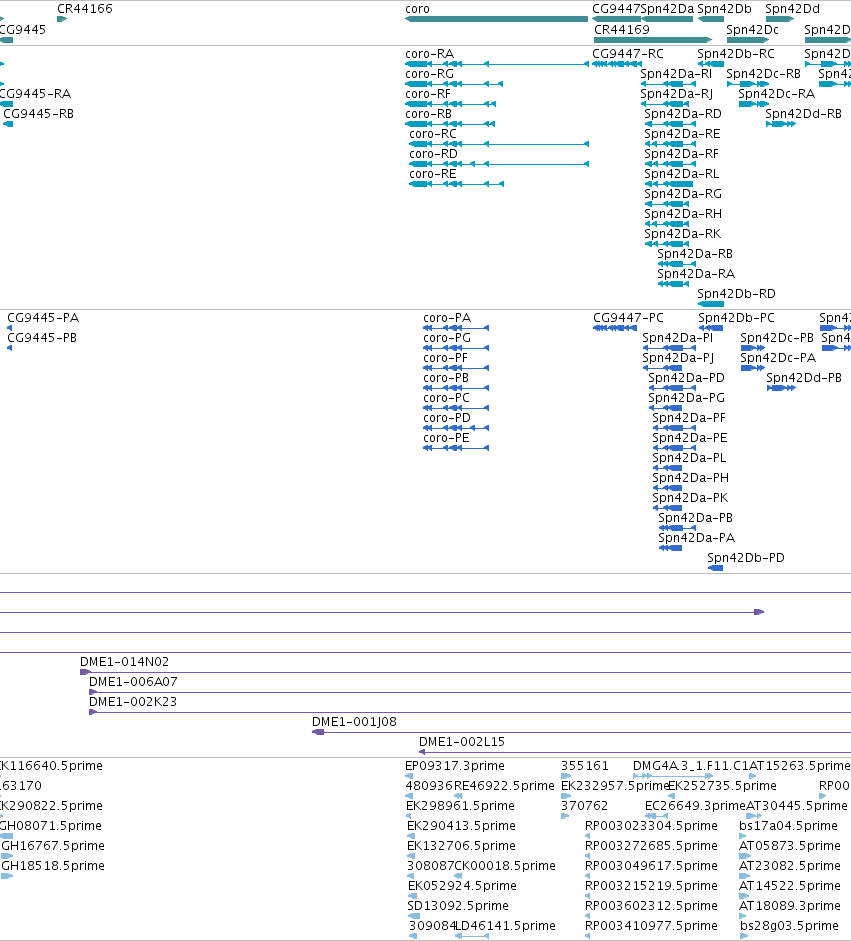Screen dimensions: 851x941
Task: Select the coro-RG transcript
Action: [x=454, y=84]
